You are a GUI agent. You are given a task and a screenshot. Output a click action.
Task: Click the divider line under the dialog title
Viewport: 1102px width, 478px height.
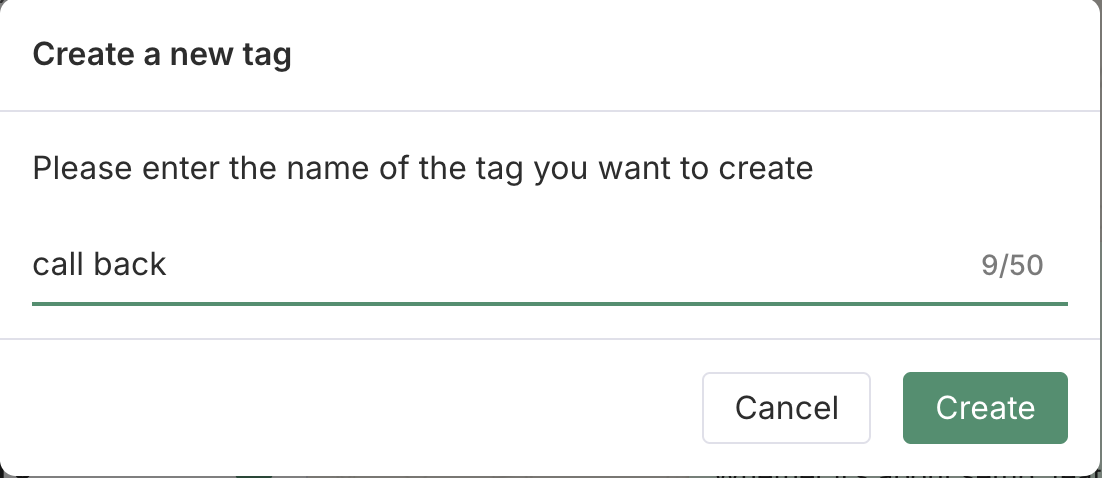pyautogui.click(x=550, y=110)
